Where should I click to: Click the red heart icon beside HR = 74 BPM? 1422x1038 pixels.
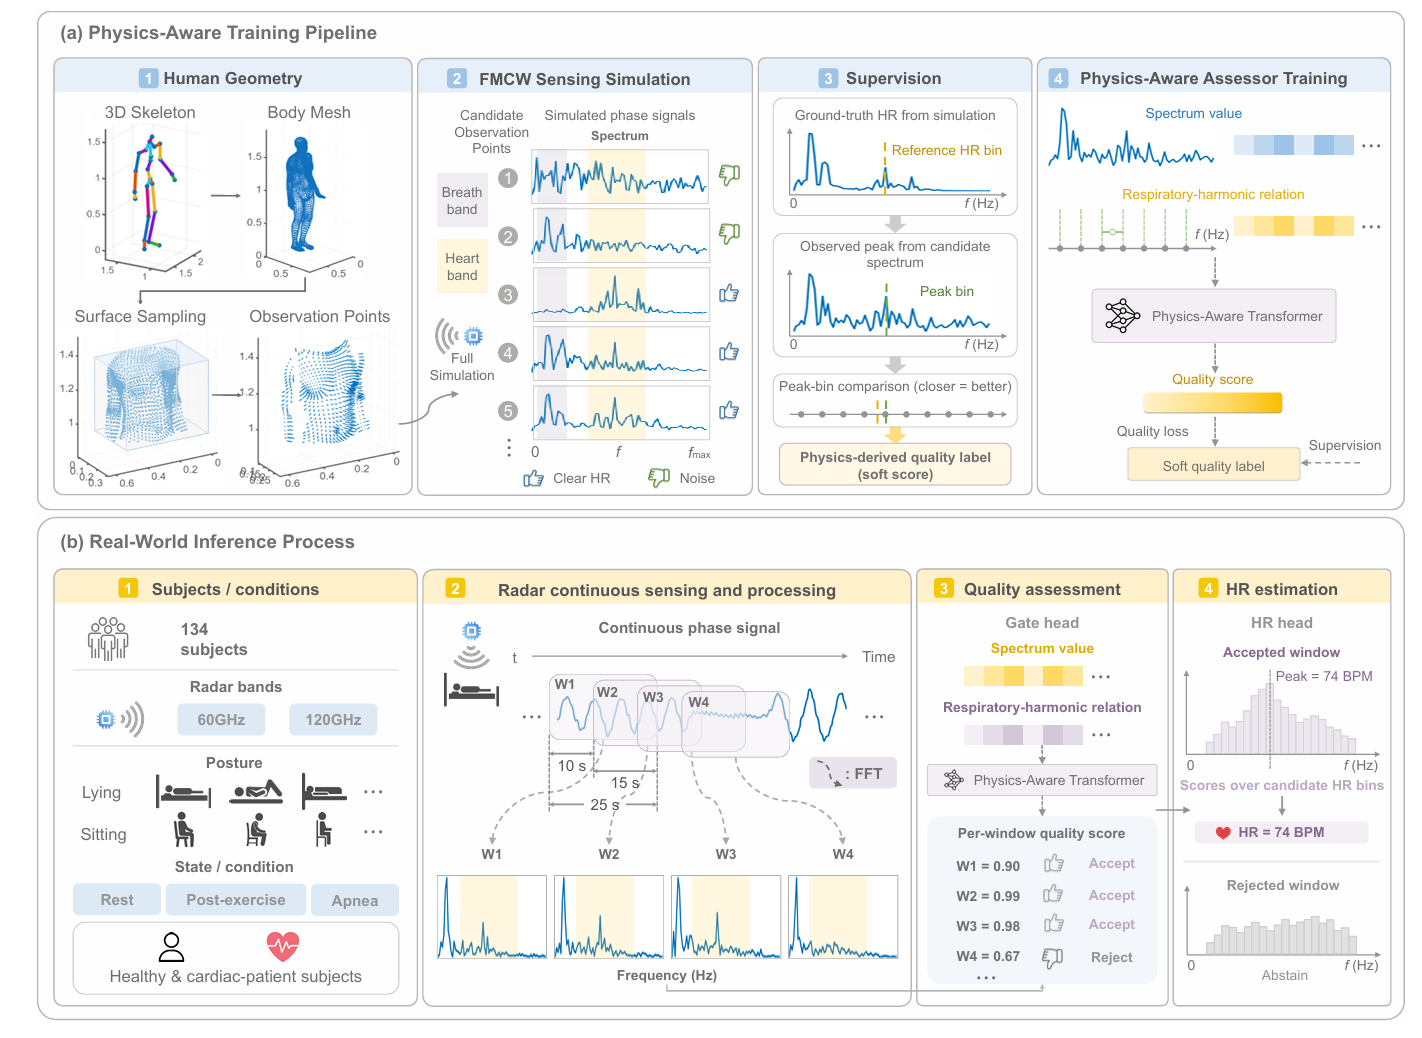pos(1223,833)
